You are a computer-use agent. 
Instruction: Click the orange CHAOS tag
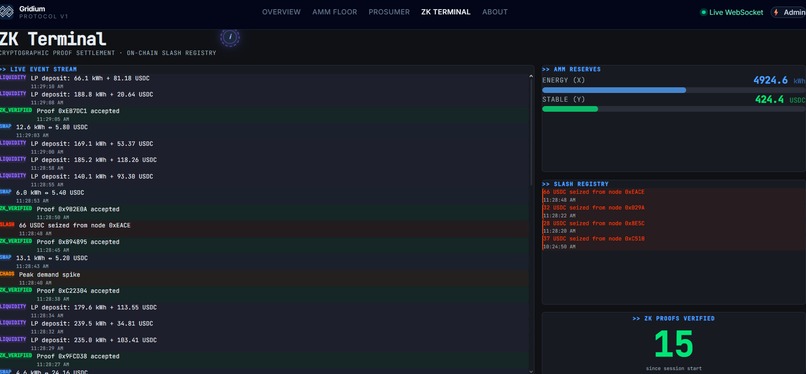point(7,274)
